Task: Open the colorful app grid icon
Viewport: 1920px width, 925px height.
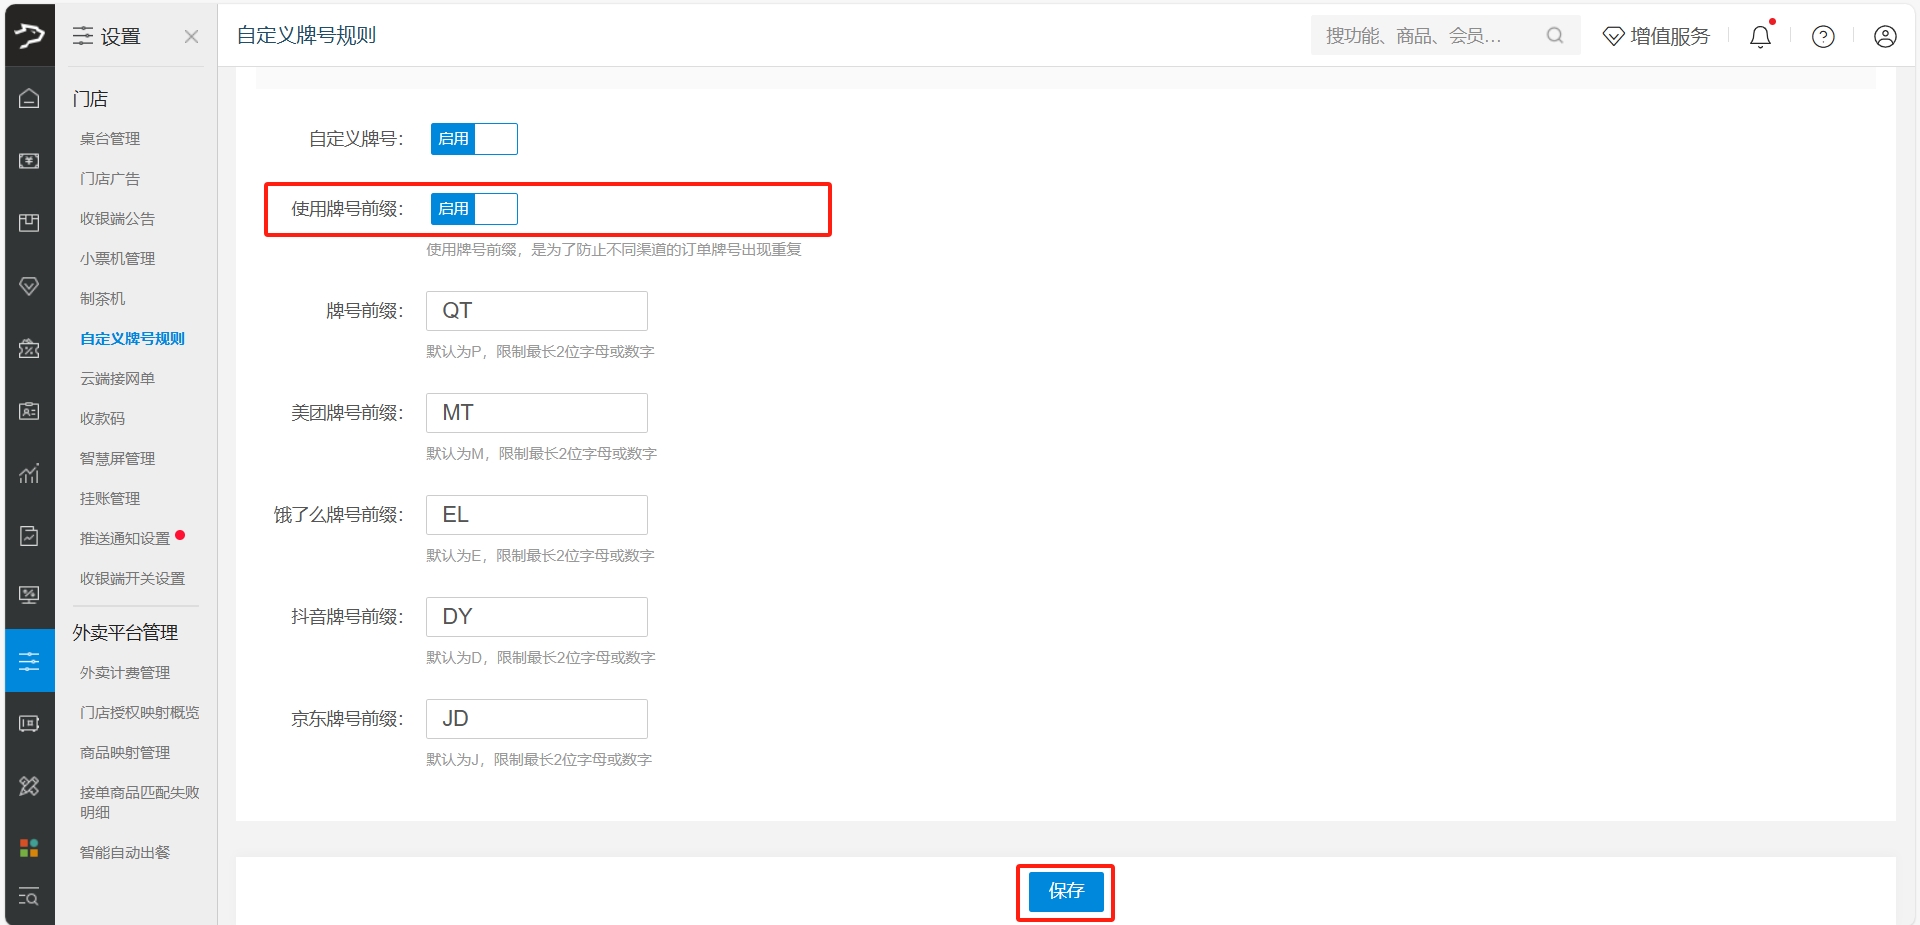Action: [29, 848]
